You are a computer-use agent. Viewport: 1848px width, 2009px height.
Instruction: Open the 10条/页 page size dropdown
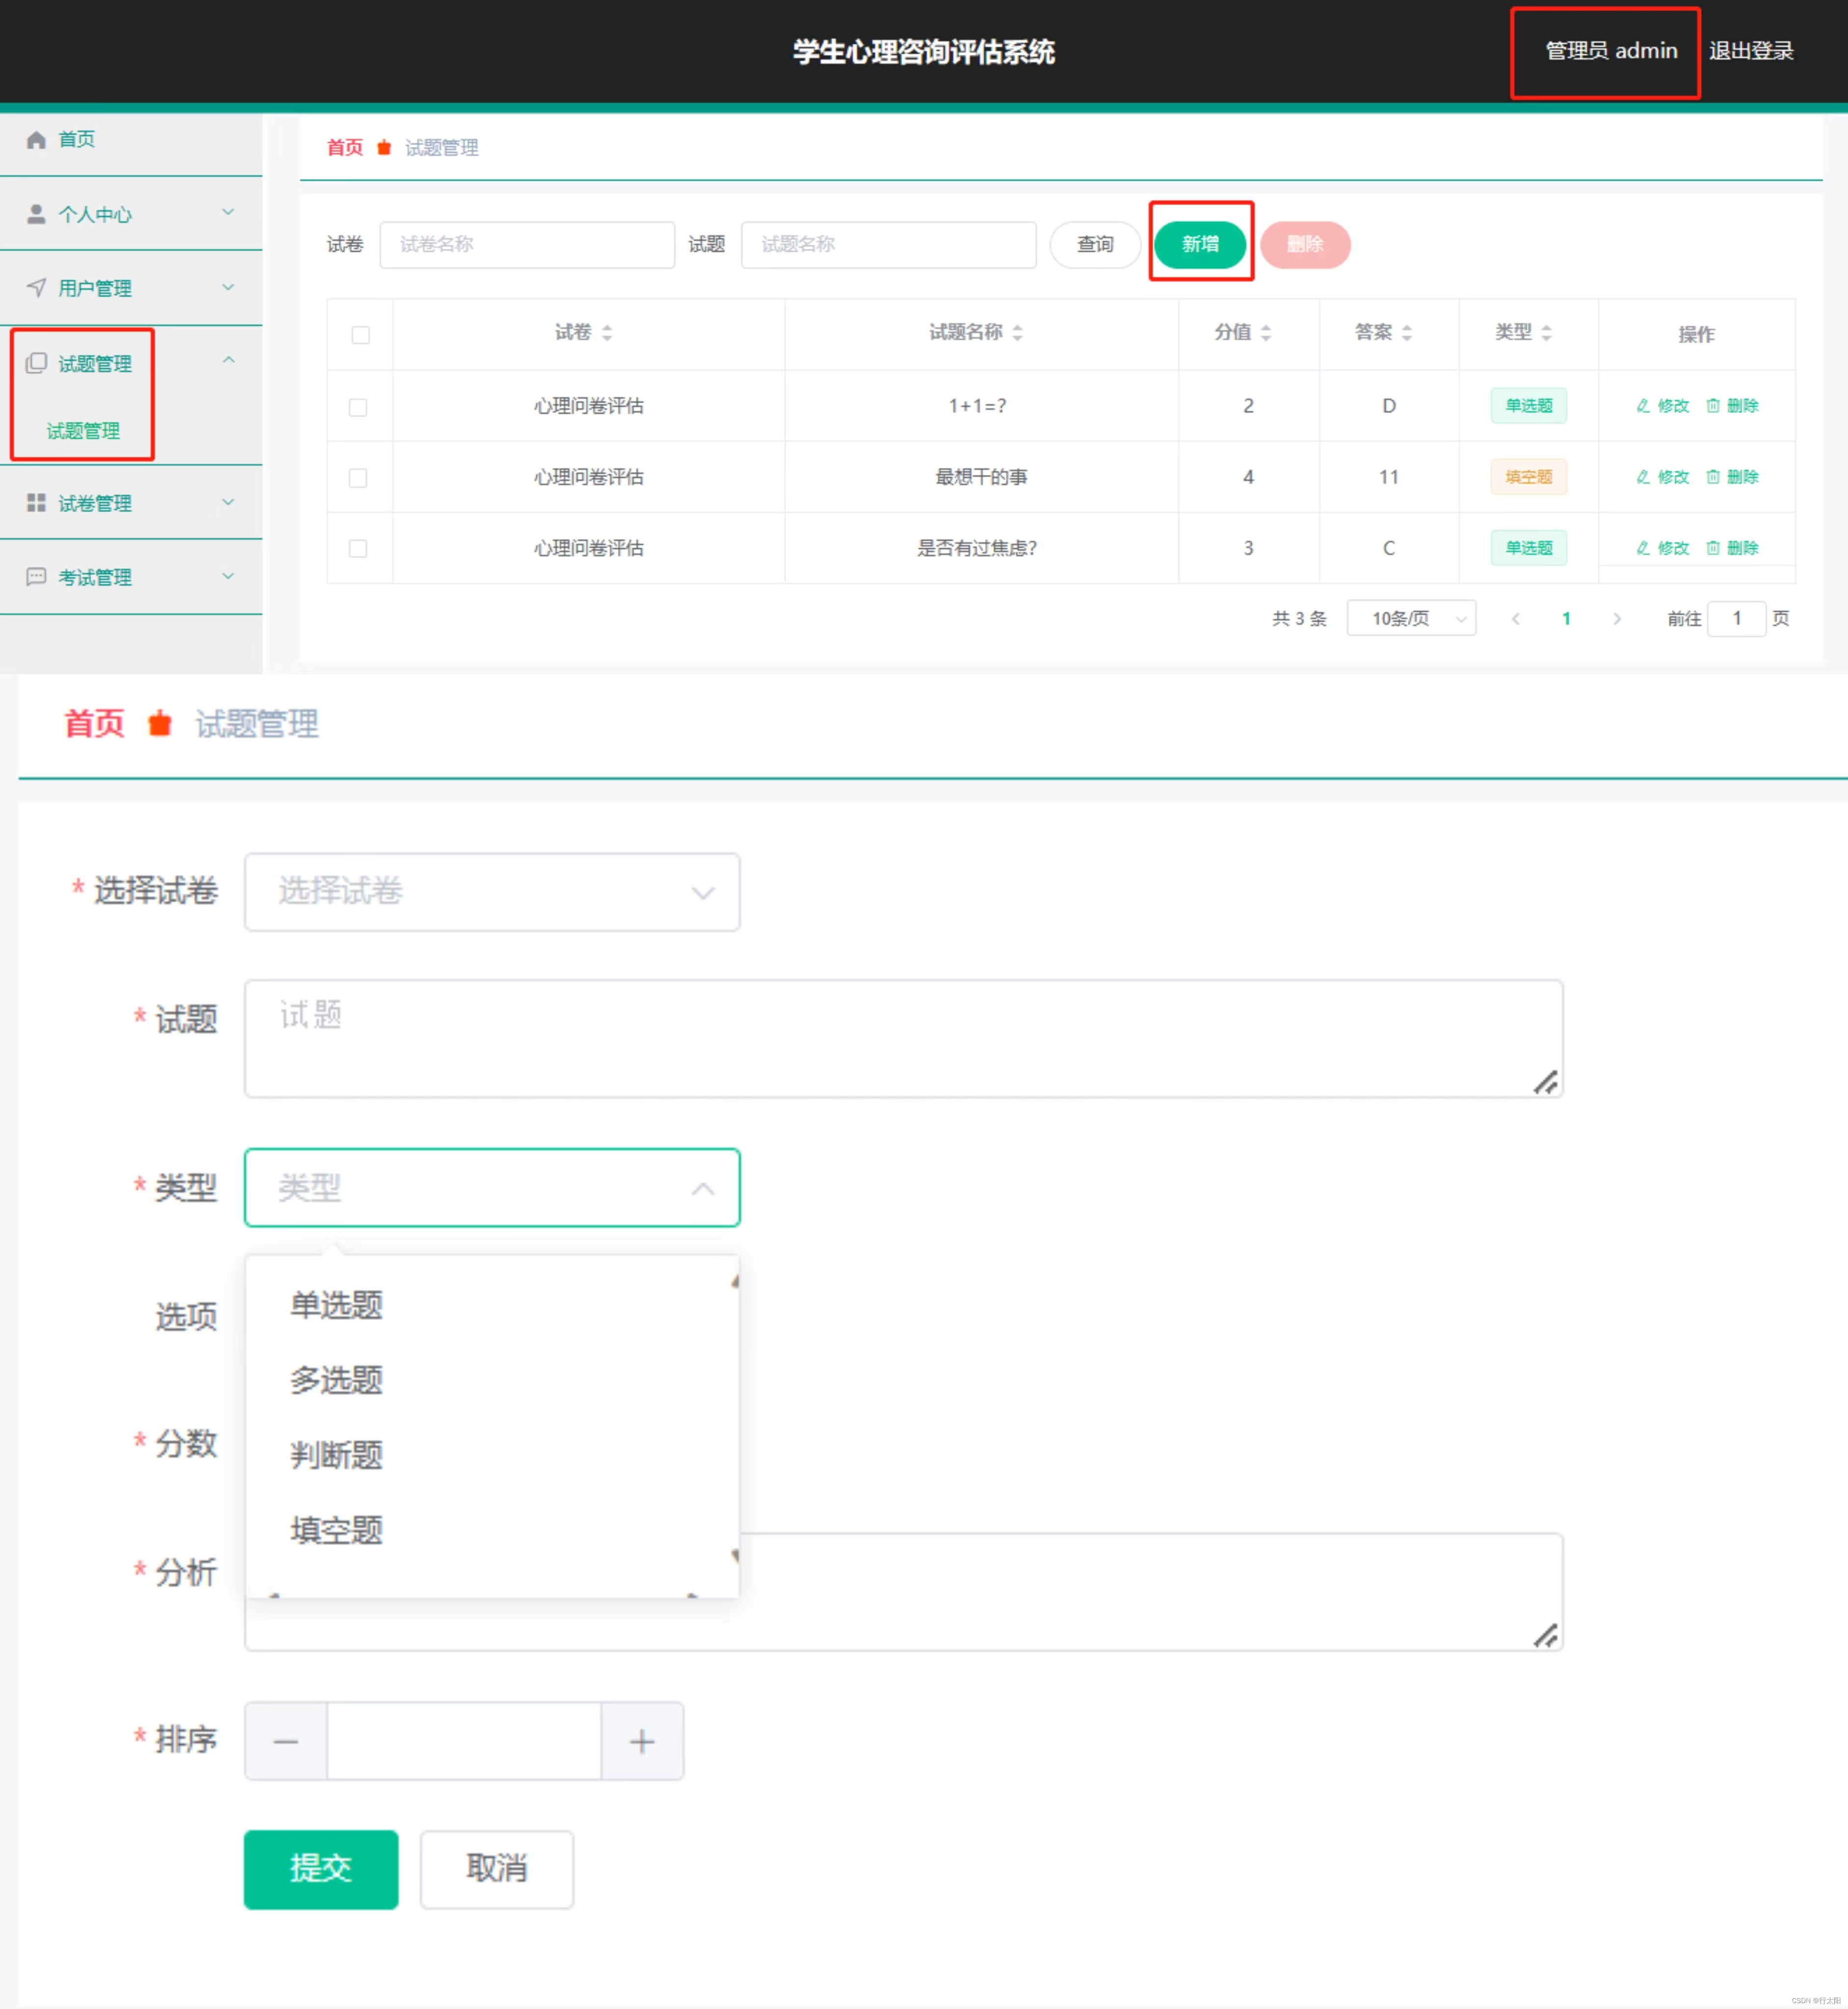1411,619
